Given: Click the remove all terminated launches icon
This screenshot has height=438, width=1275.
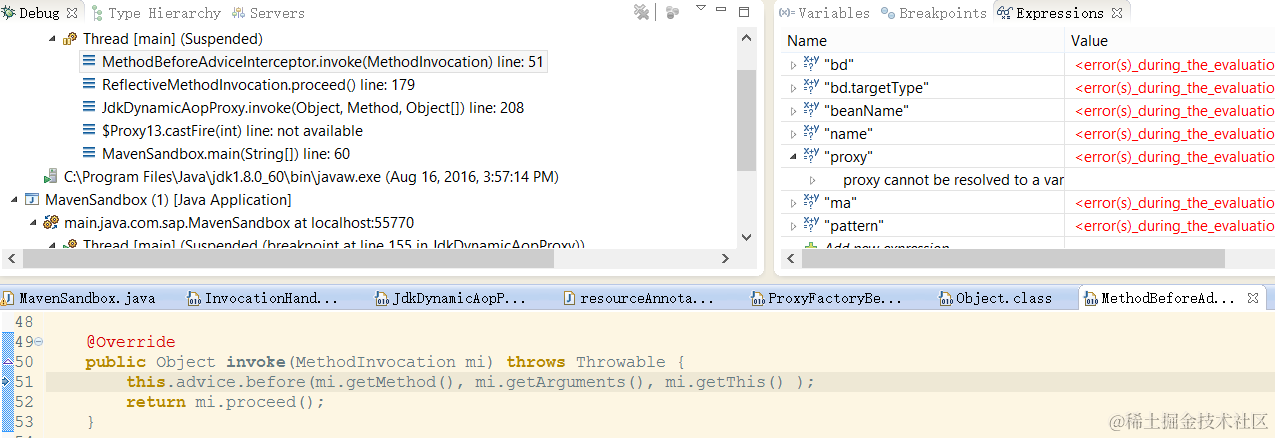Looking at the screenshot, I should point(642,12).
